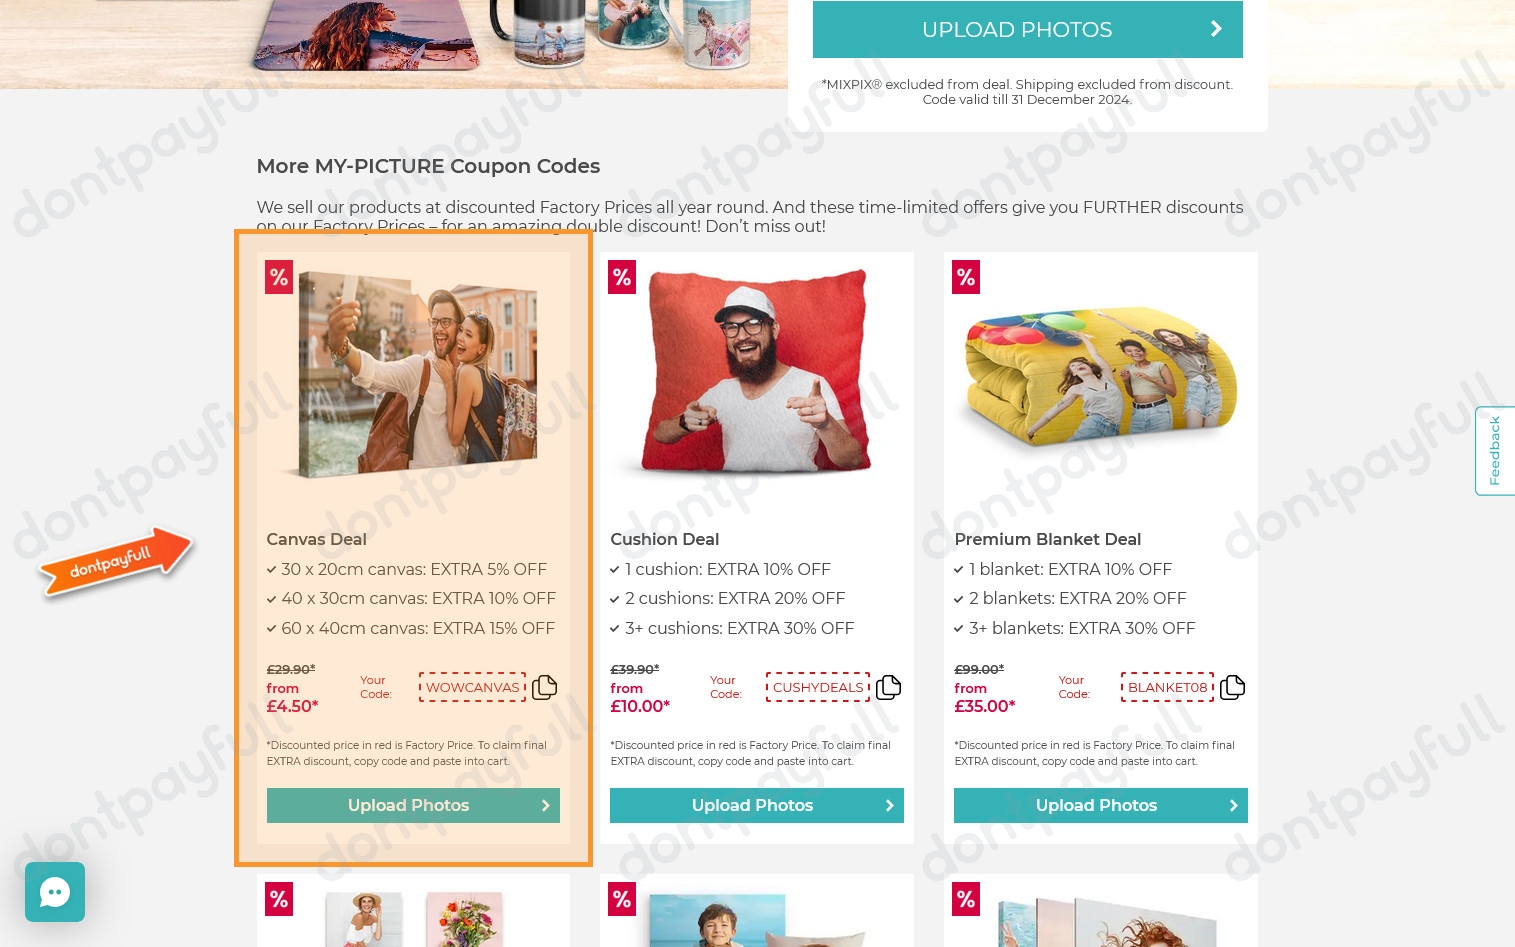
Task: Click Upload Photos under Canvas Deal
Action: (413, 805)
